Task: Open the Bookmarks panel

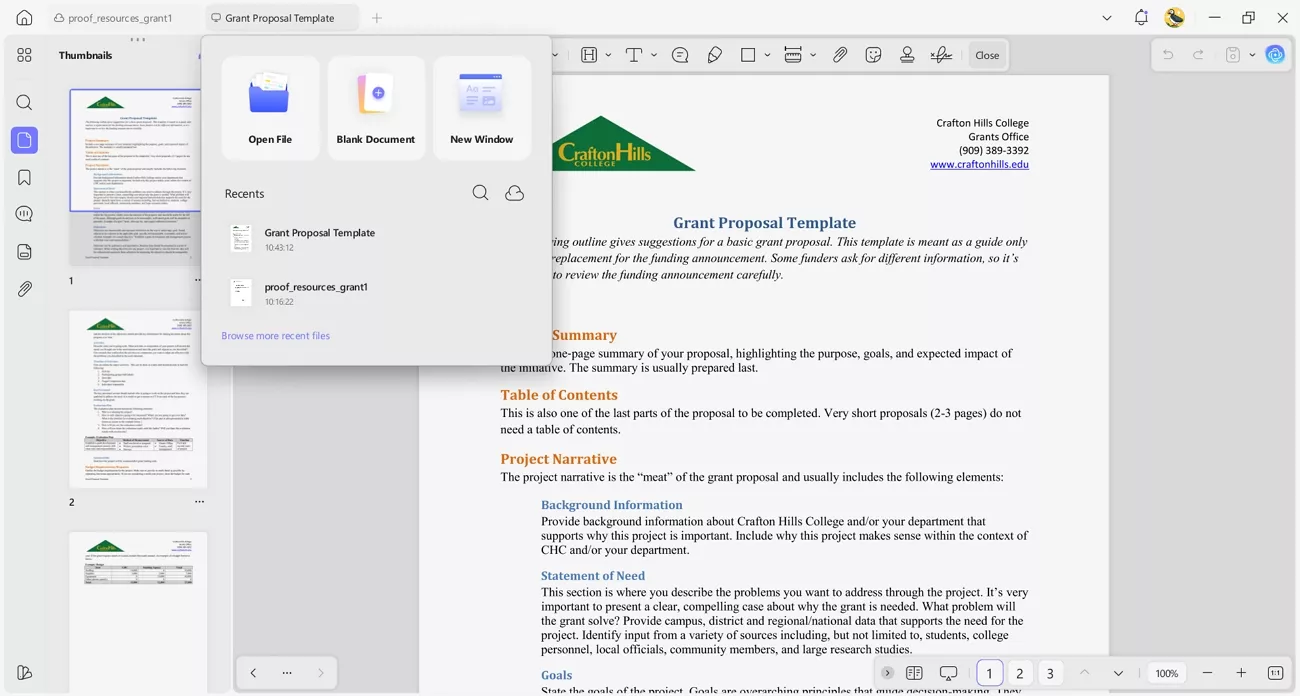Action: click(24, 176)
